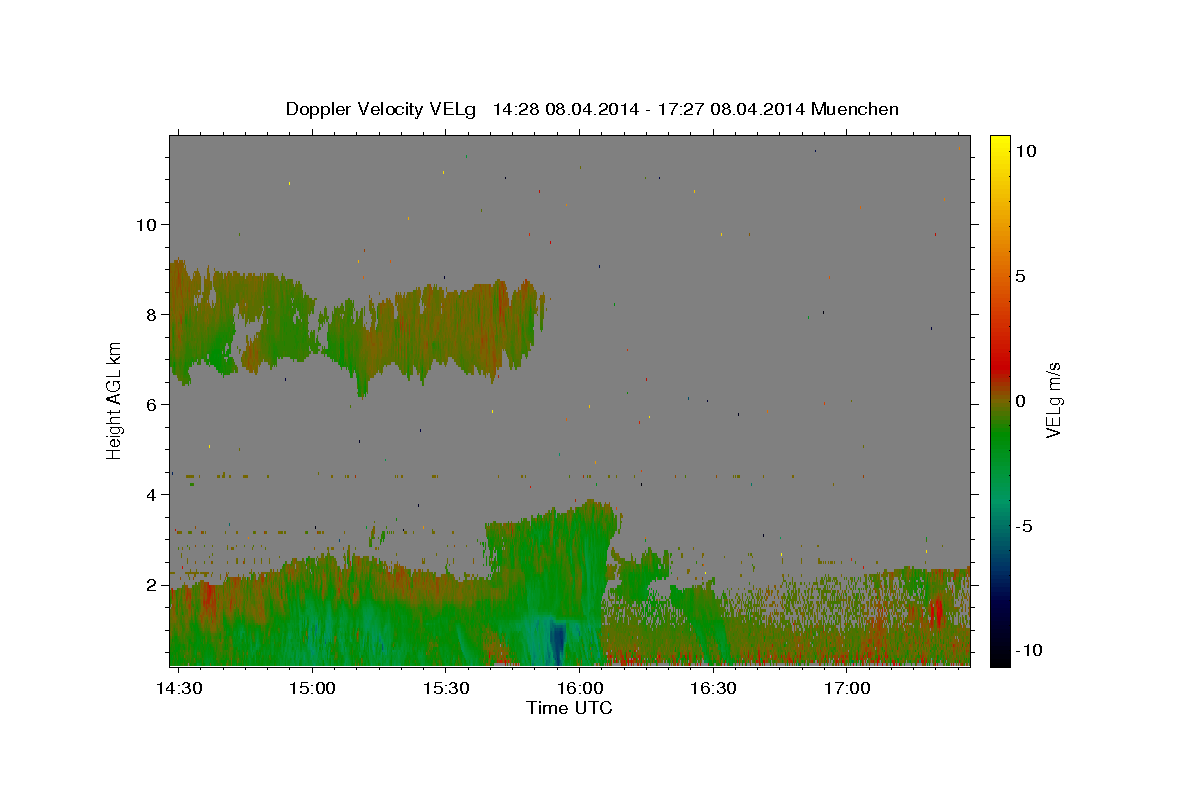Click the Height AGL km axis title
The image size is (1200, 800).
click(x=114, y=401)
